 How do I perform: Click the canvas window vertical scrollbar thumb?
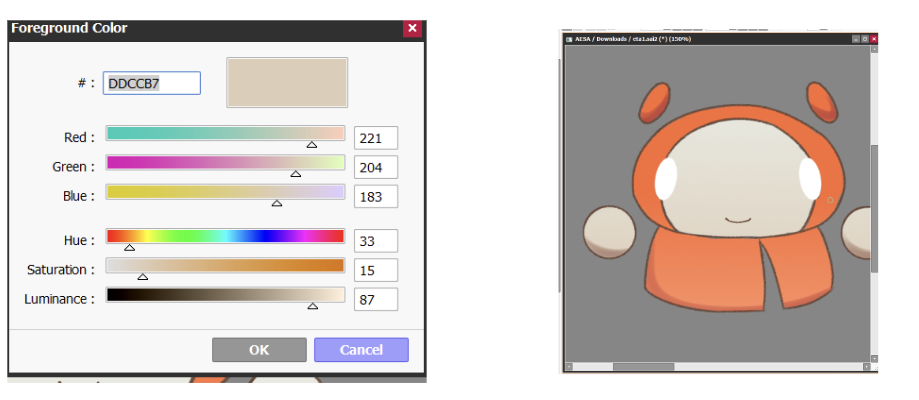pos(874,208)
